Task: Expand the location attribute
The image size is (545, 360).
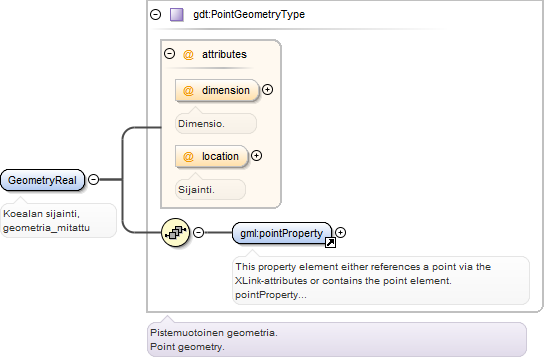Action: pos(257,156)
